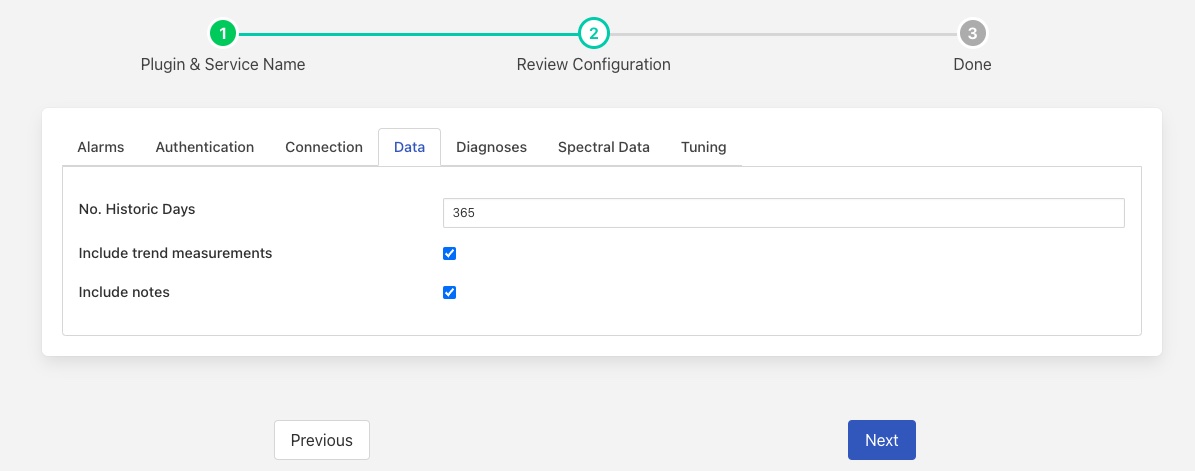Click the Include trend measurements label text
The height and width of the screenshot is (471, 1195).
[x=175, y=254]
